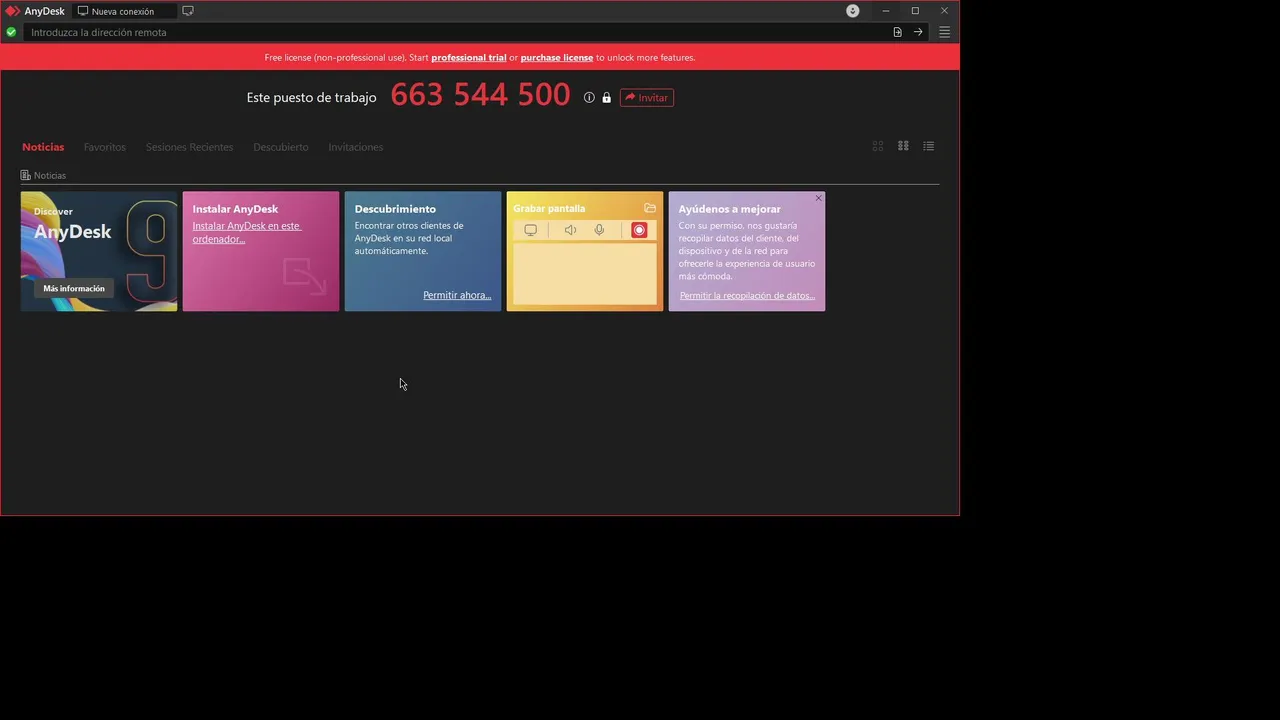Open the user profile icon in the title bar
This screenshot has height=720, width=1280.
[x=853, y=11]
